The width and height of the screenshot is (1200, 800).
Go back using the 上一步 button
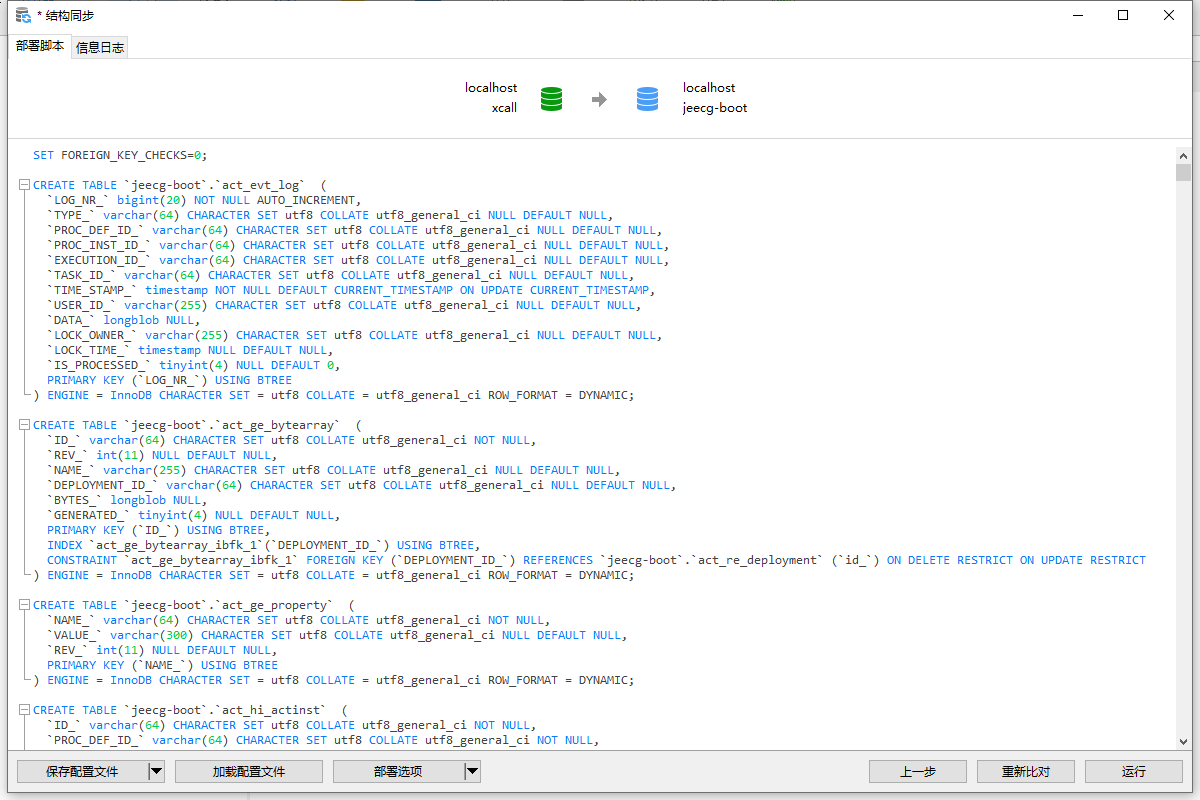(917, 771)
